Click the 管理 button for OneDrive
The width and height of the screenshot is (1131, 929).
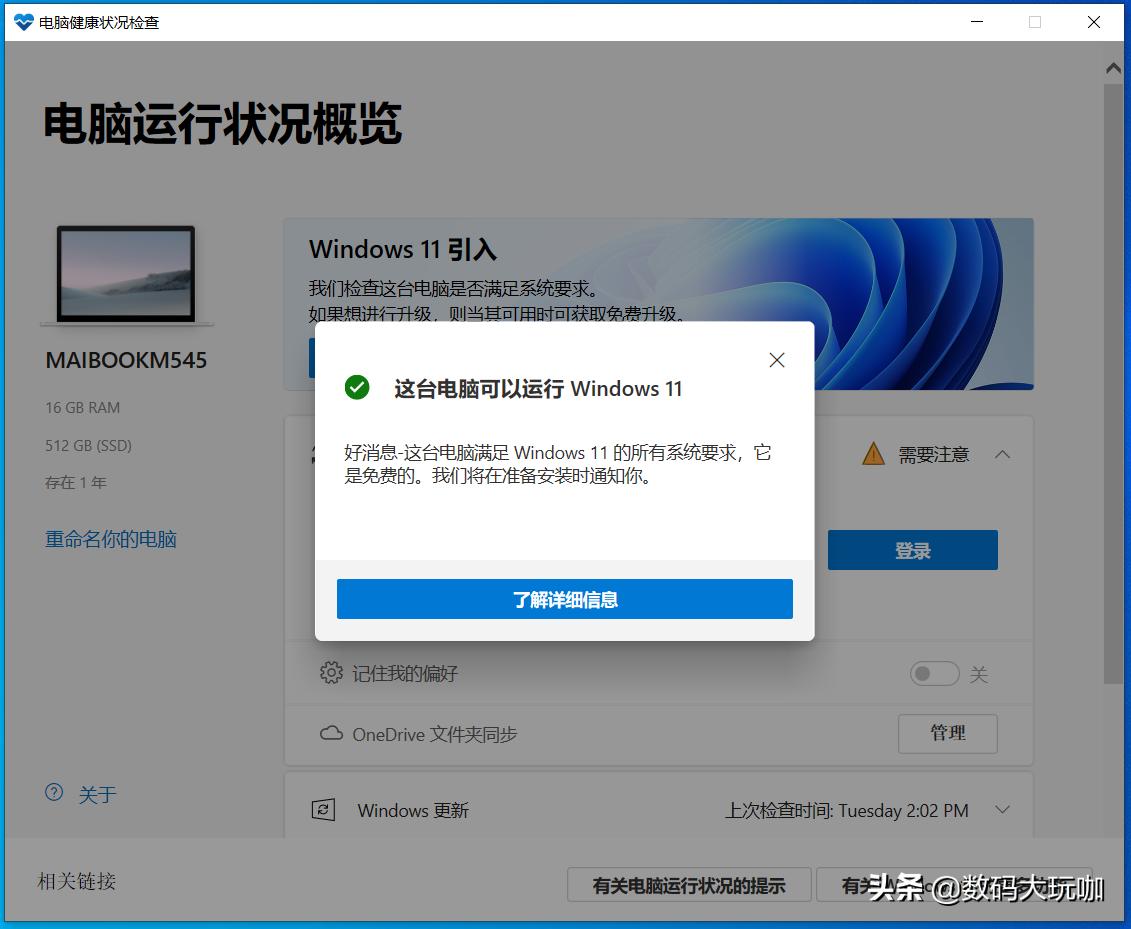click(x=948, y=734)
